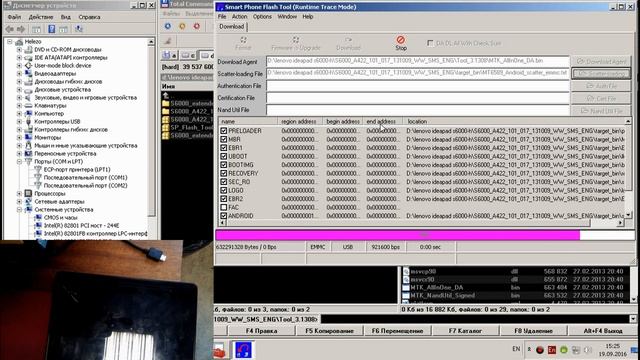Check the FAC partition checkbox
This screenshot has width=640, height=360.
pyautogui.click(x=223, y=207)
